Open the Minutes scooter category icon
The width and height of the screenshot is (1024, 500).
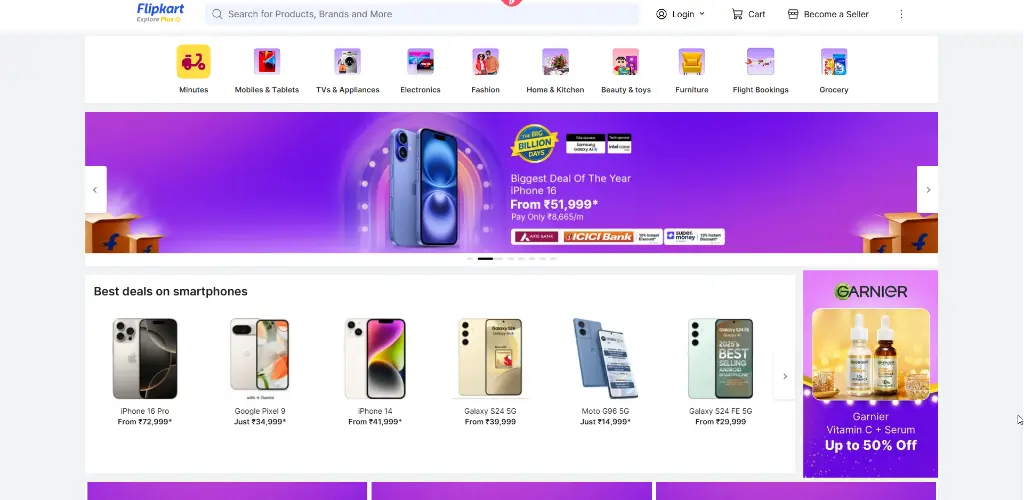coord(193,61)
